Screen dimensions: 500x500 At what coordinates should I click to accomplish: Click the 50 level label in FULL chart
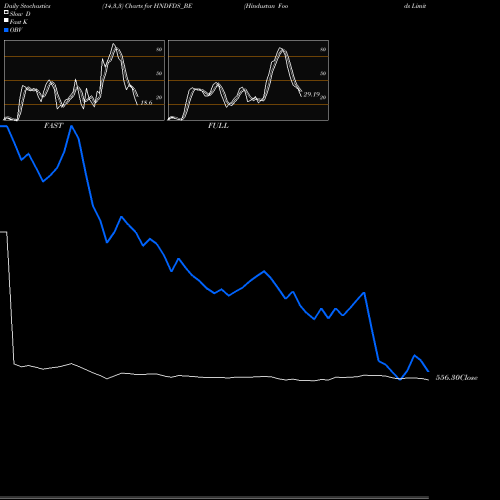point(323,73)
